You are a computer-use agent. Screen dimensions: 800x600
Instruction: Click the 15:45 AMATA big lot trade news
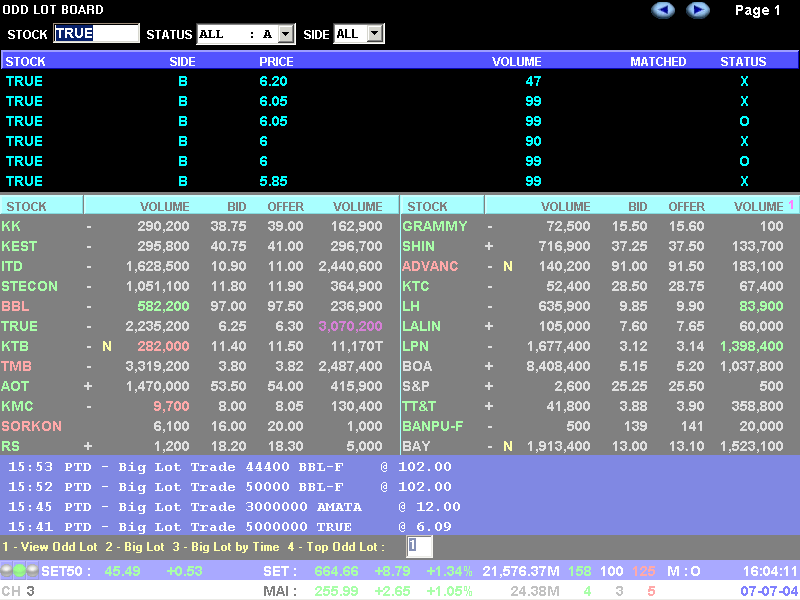[234, 507]
